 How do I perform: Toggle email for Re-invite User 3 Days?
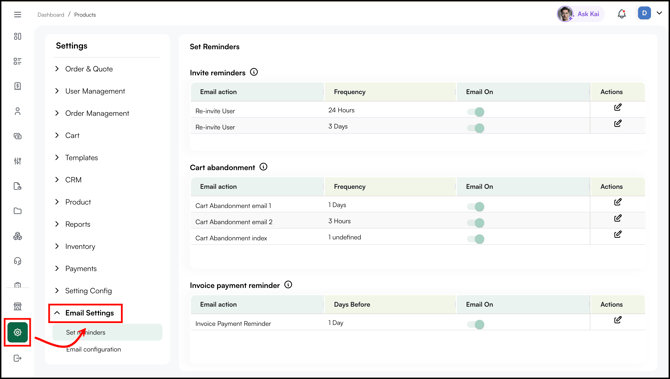pyautogui.click(x=476, y=128)
